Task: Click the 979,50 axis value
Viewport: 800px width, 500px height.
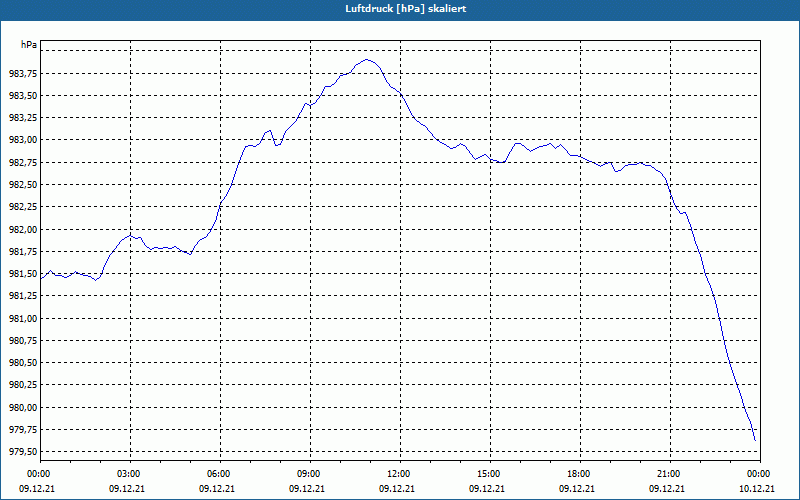Action: 23,452
